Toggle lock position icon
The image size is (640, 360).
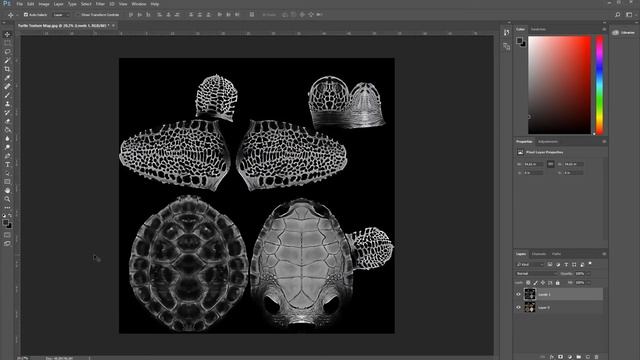(543, 282)
